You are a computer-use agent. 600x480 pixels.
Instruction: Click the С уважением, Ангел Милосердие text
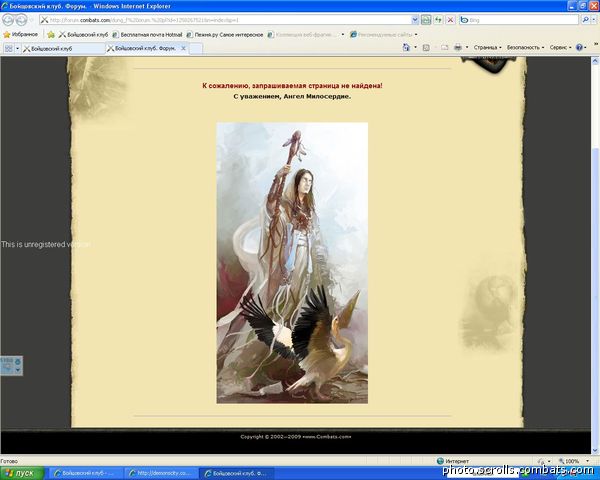292,96
